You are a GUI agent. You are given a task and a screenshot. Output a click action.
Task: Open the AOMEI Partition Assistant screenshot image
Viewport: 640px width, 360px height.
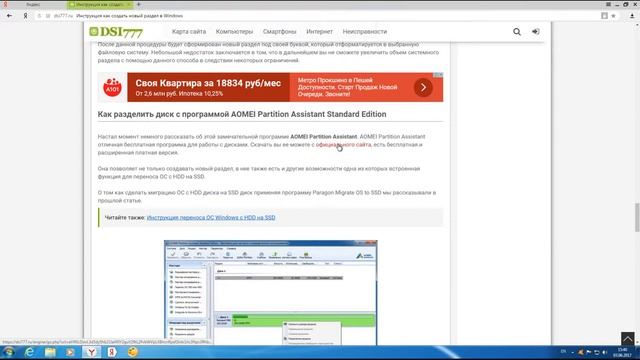pyautogui.click(x=271, y=293)
